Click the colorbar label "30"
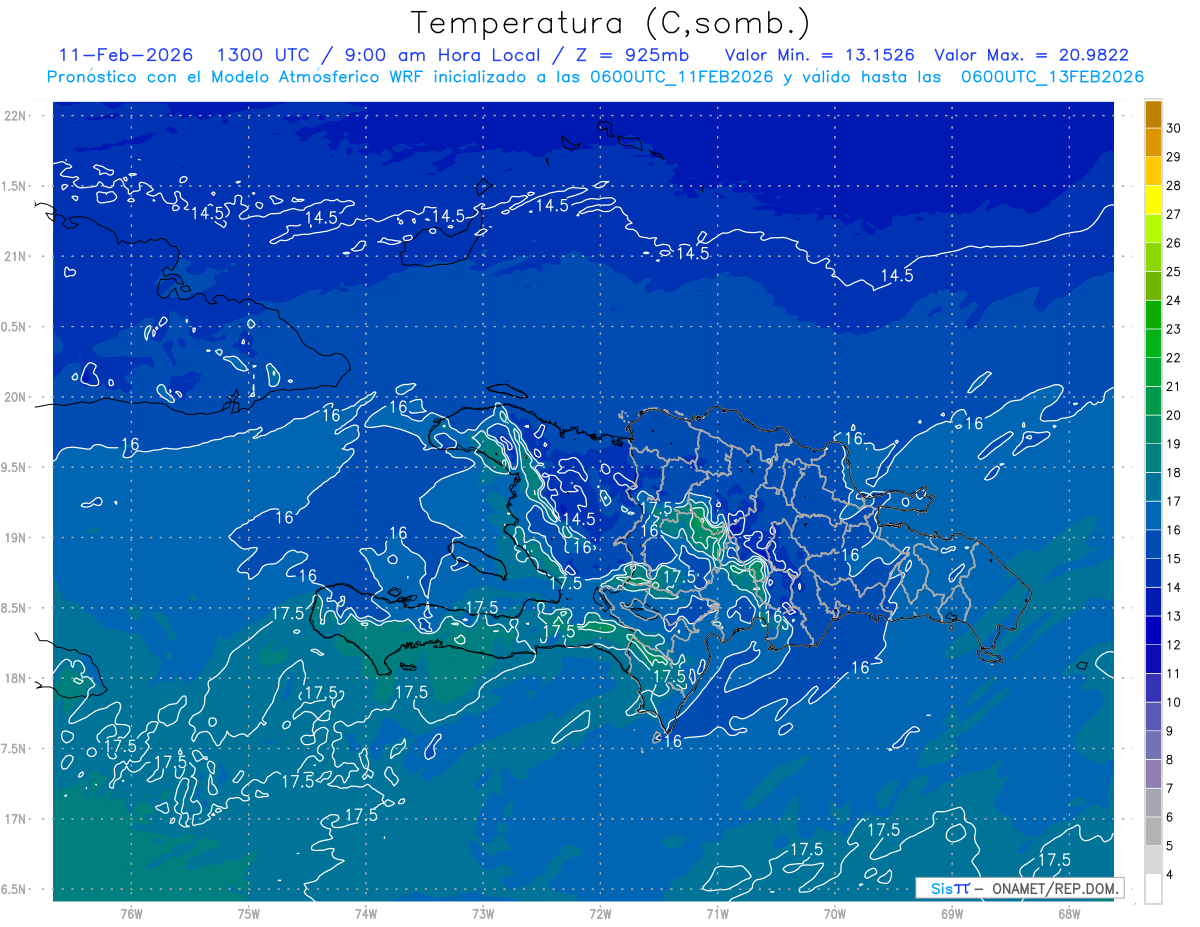The width and height of the screenshot is (1200, 927). [1174, 127]
